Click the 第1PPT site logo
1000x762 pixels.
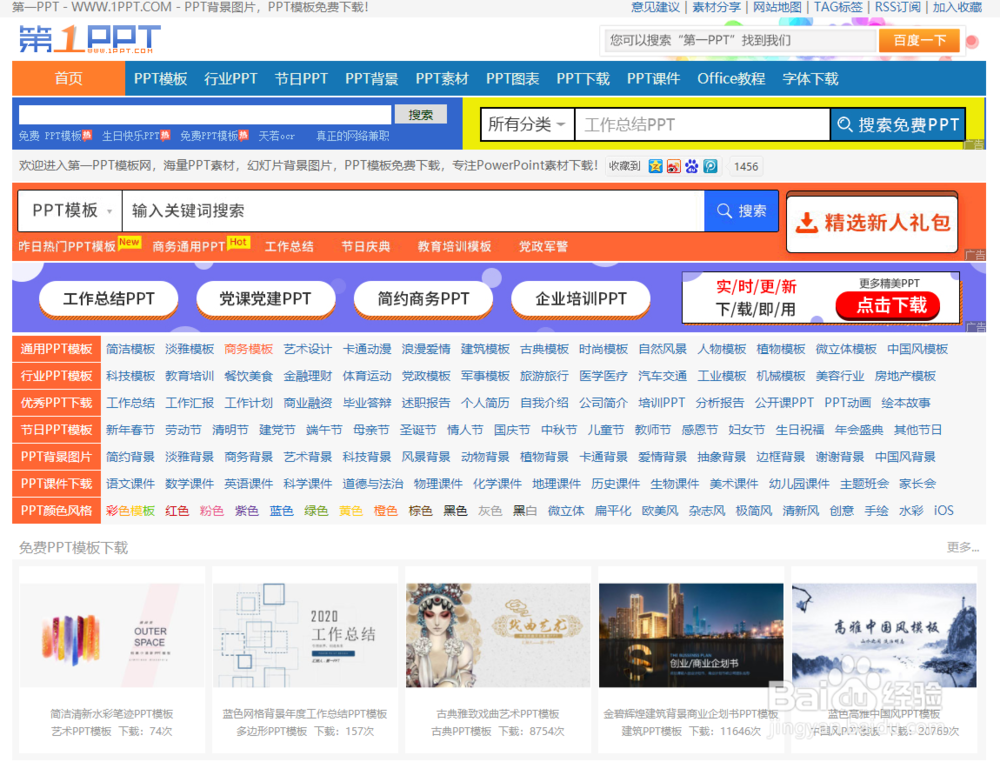[85, 42]
